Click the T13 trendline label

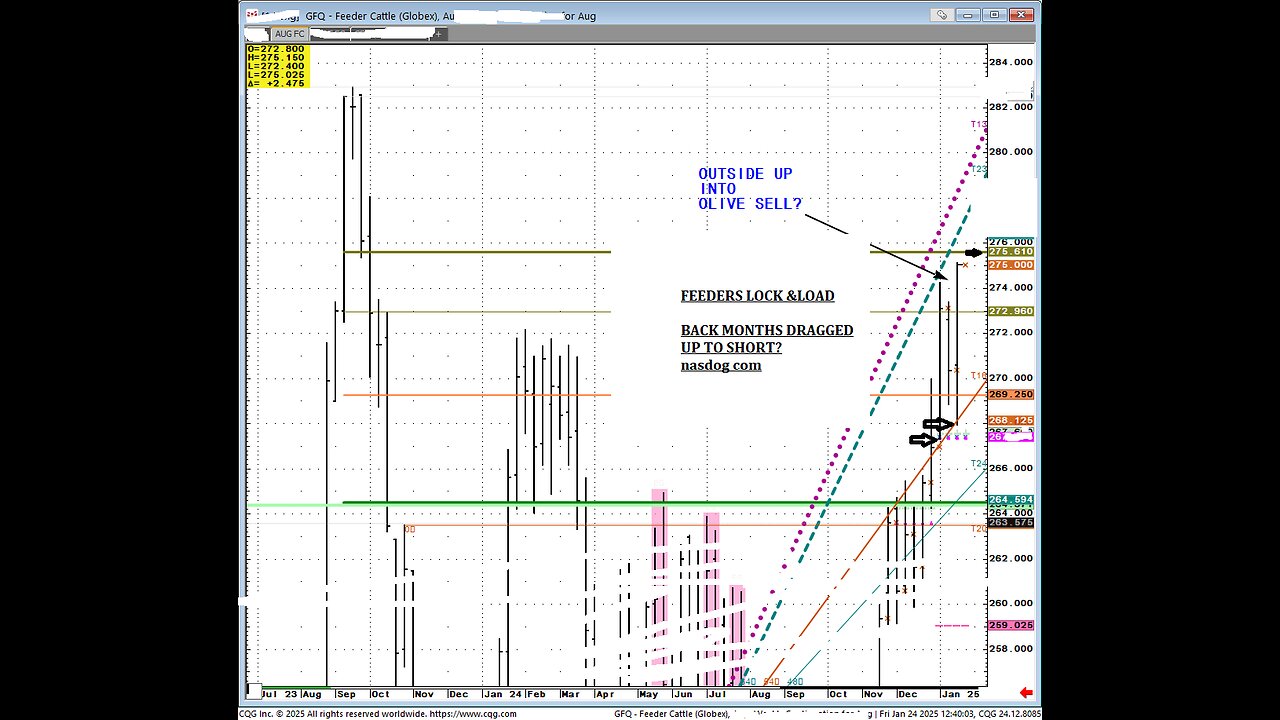coord(979,124)
